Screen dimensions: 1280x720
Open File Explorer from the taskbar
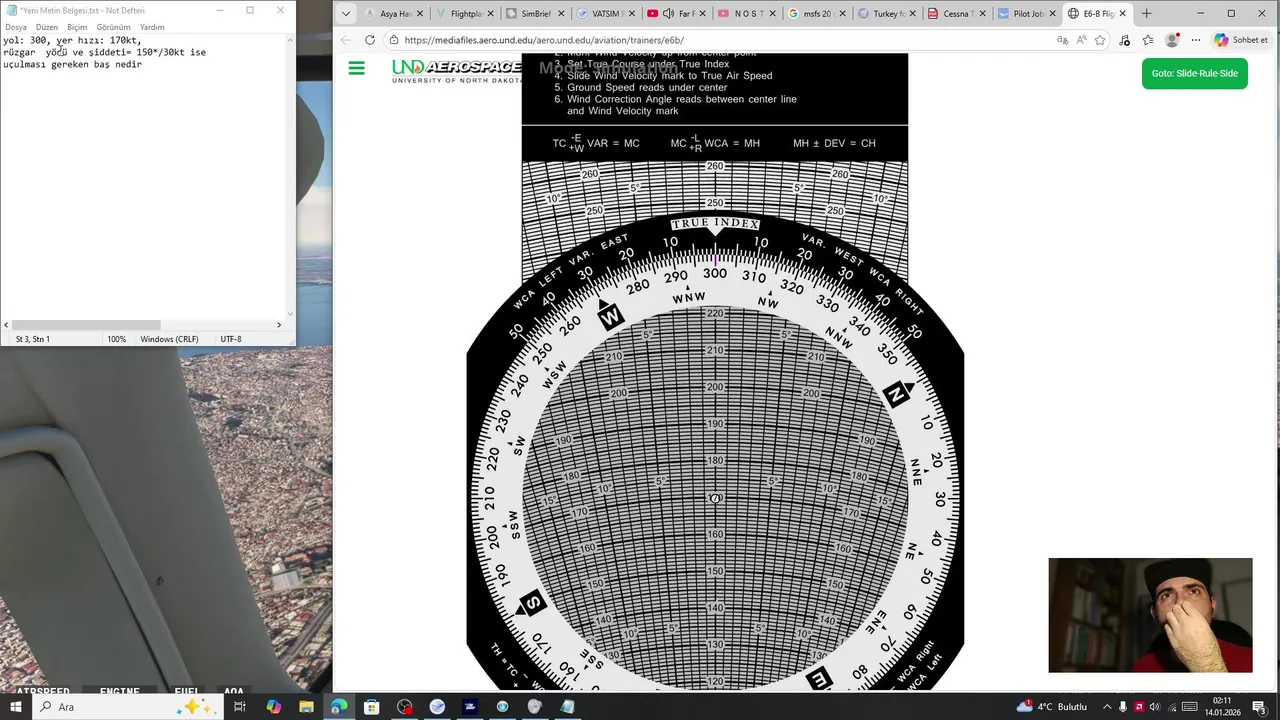[306, 707]
